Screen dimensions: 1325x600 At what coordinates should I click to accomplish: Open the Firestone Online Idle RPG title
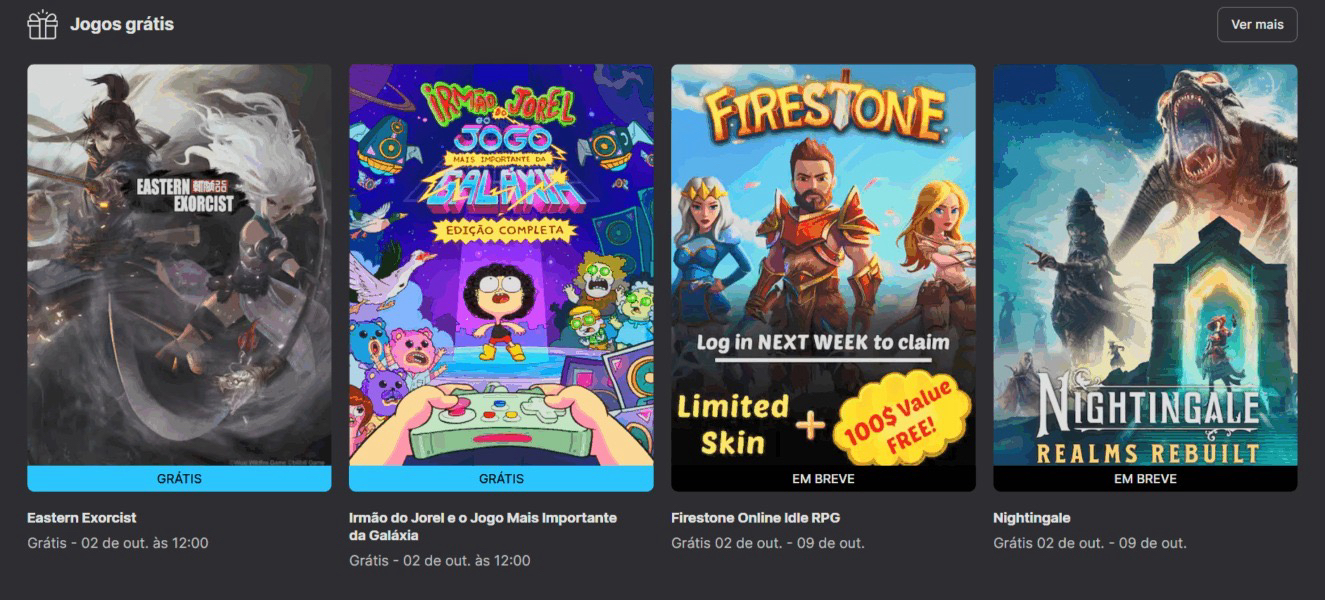755,518
